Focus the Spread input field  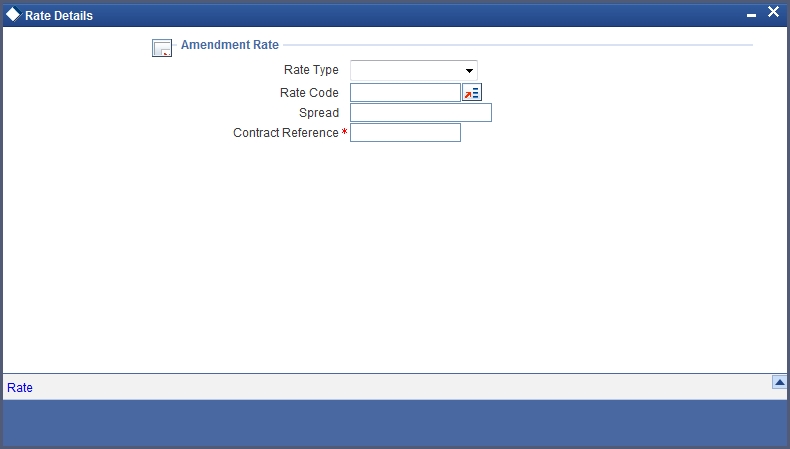click(x=421, y=113)
